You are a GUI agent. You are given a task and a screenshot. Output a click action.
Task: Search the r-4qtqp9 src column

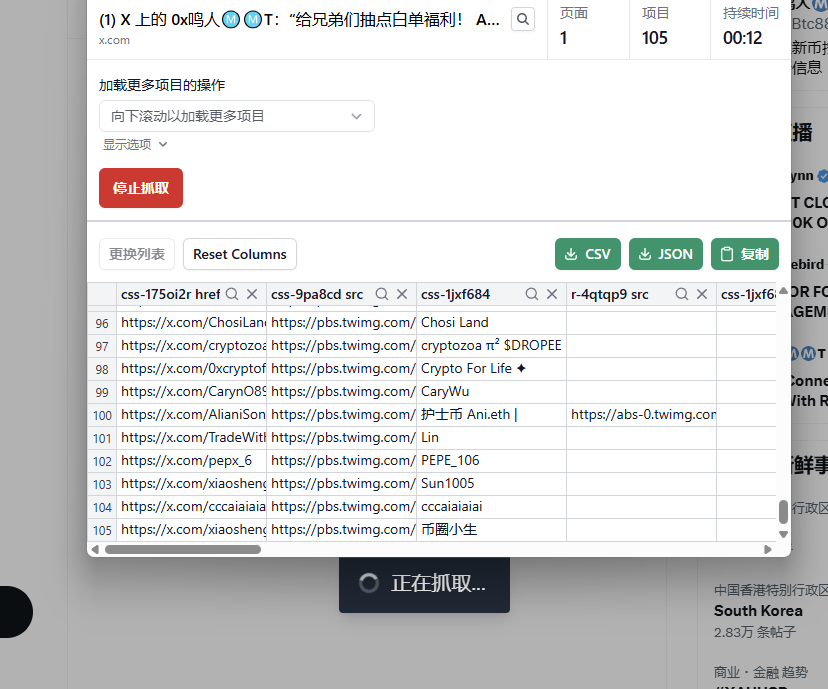(x=682, y=294)
